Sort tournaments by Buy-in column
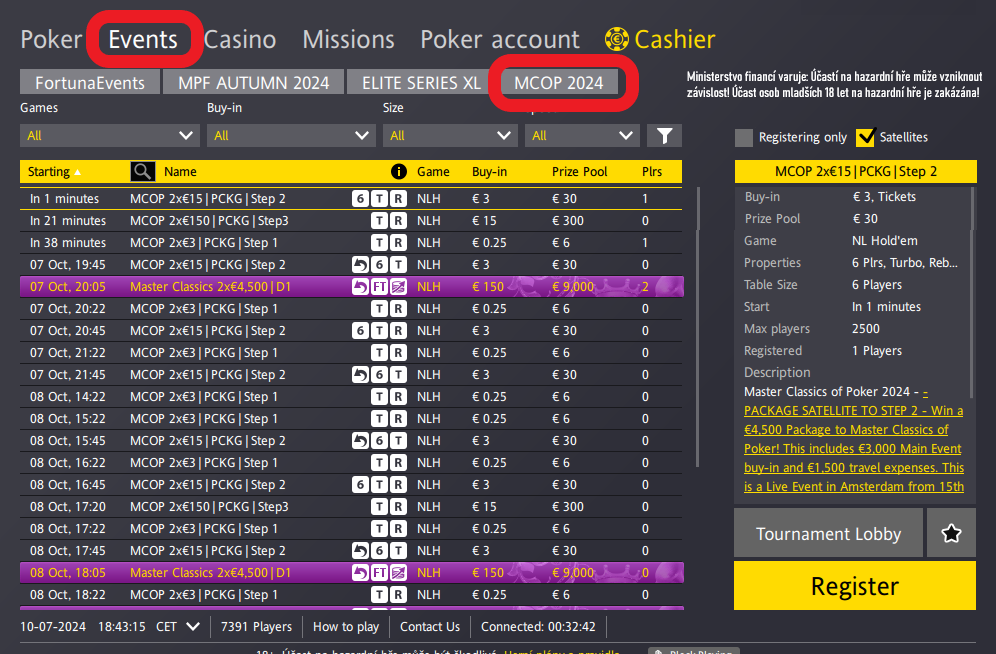This screenshot has width=996, height=654. [x=489, y=171]
